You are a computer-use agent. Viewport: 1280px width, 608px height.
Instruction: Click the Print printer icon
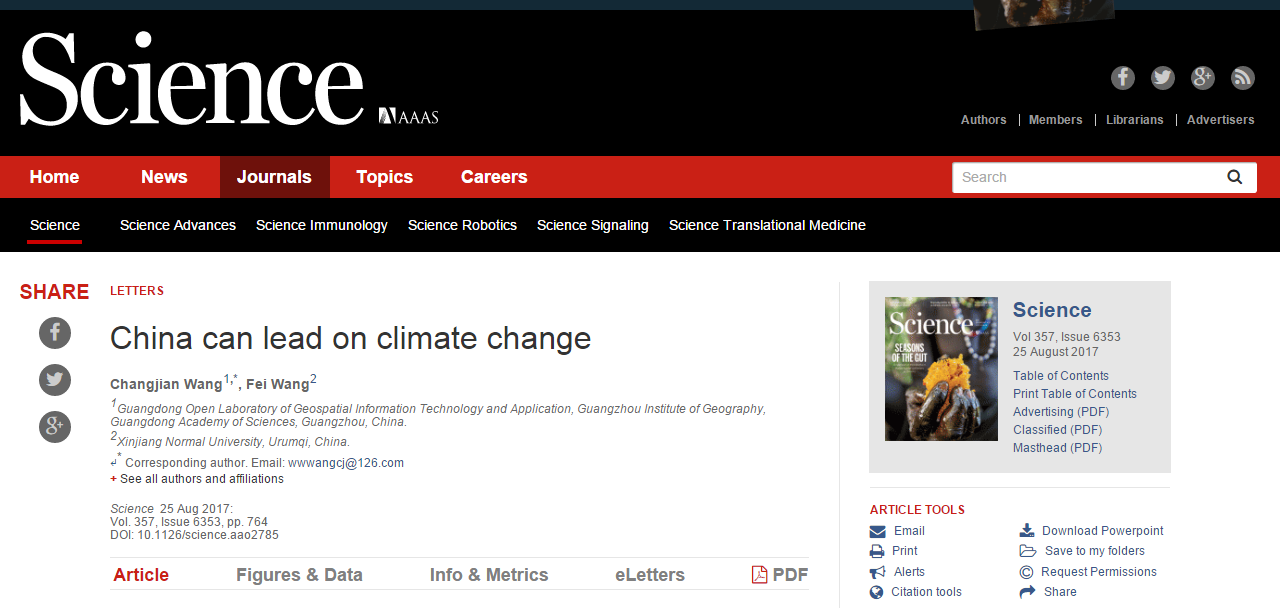878,551
